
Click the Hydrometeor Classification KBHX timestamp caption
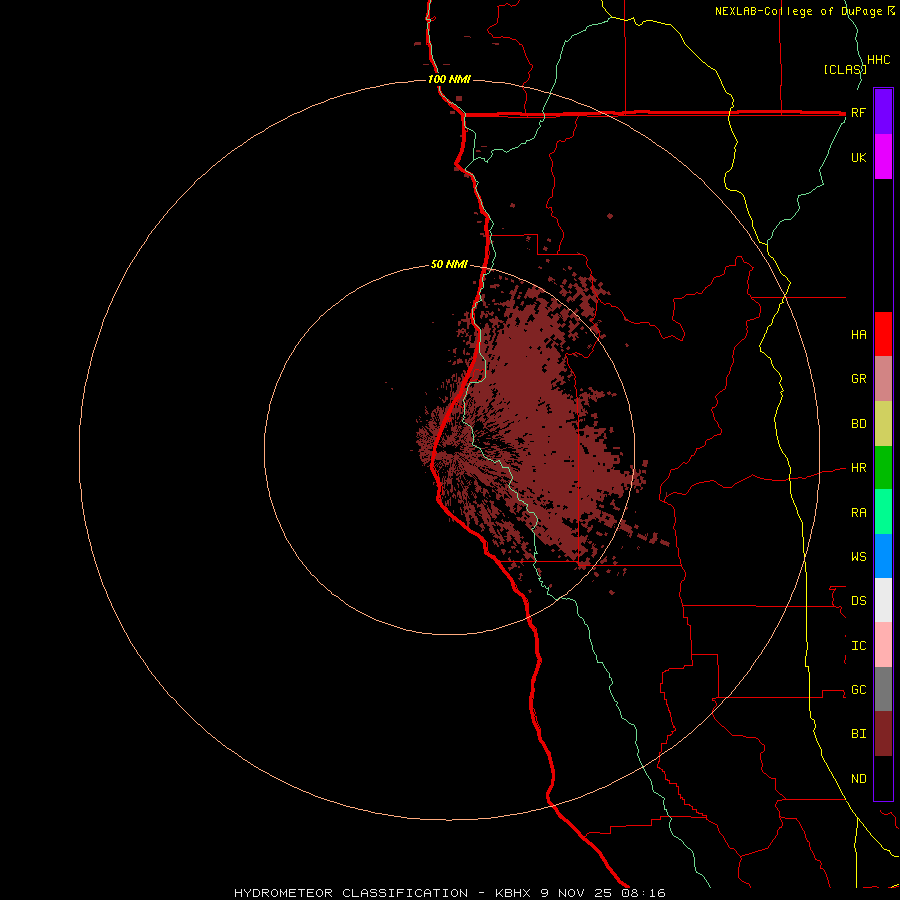pos(449,893)
